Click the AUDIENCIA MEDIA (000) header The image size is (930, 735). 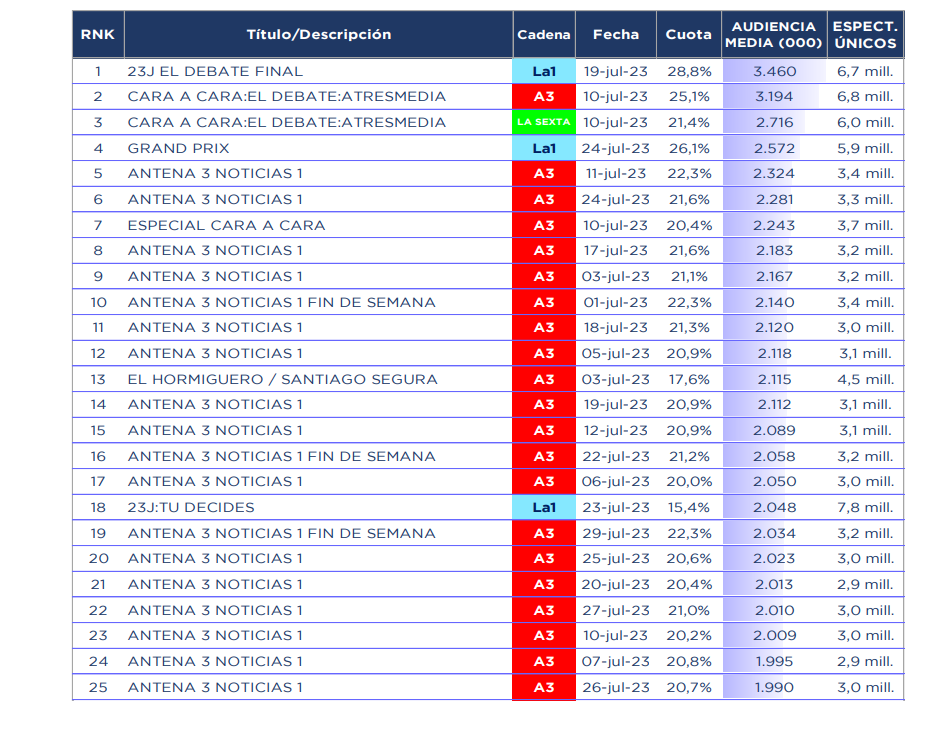[x=774, y=34]
